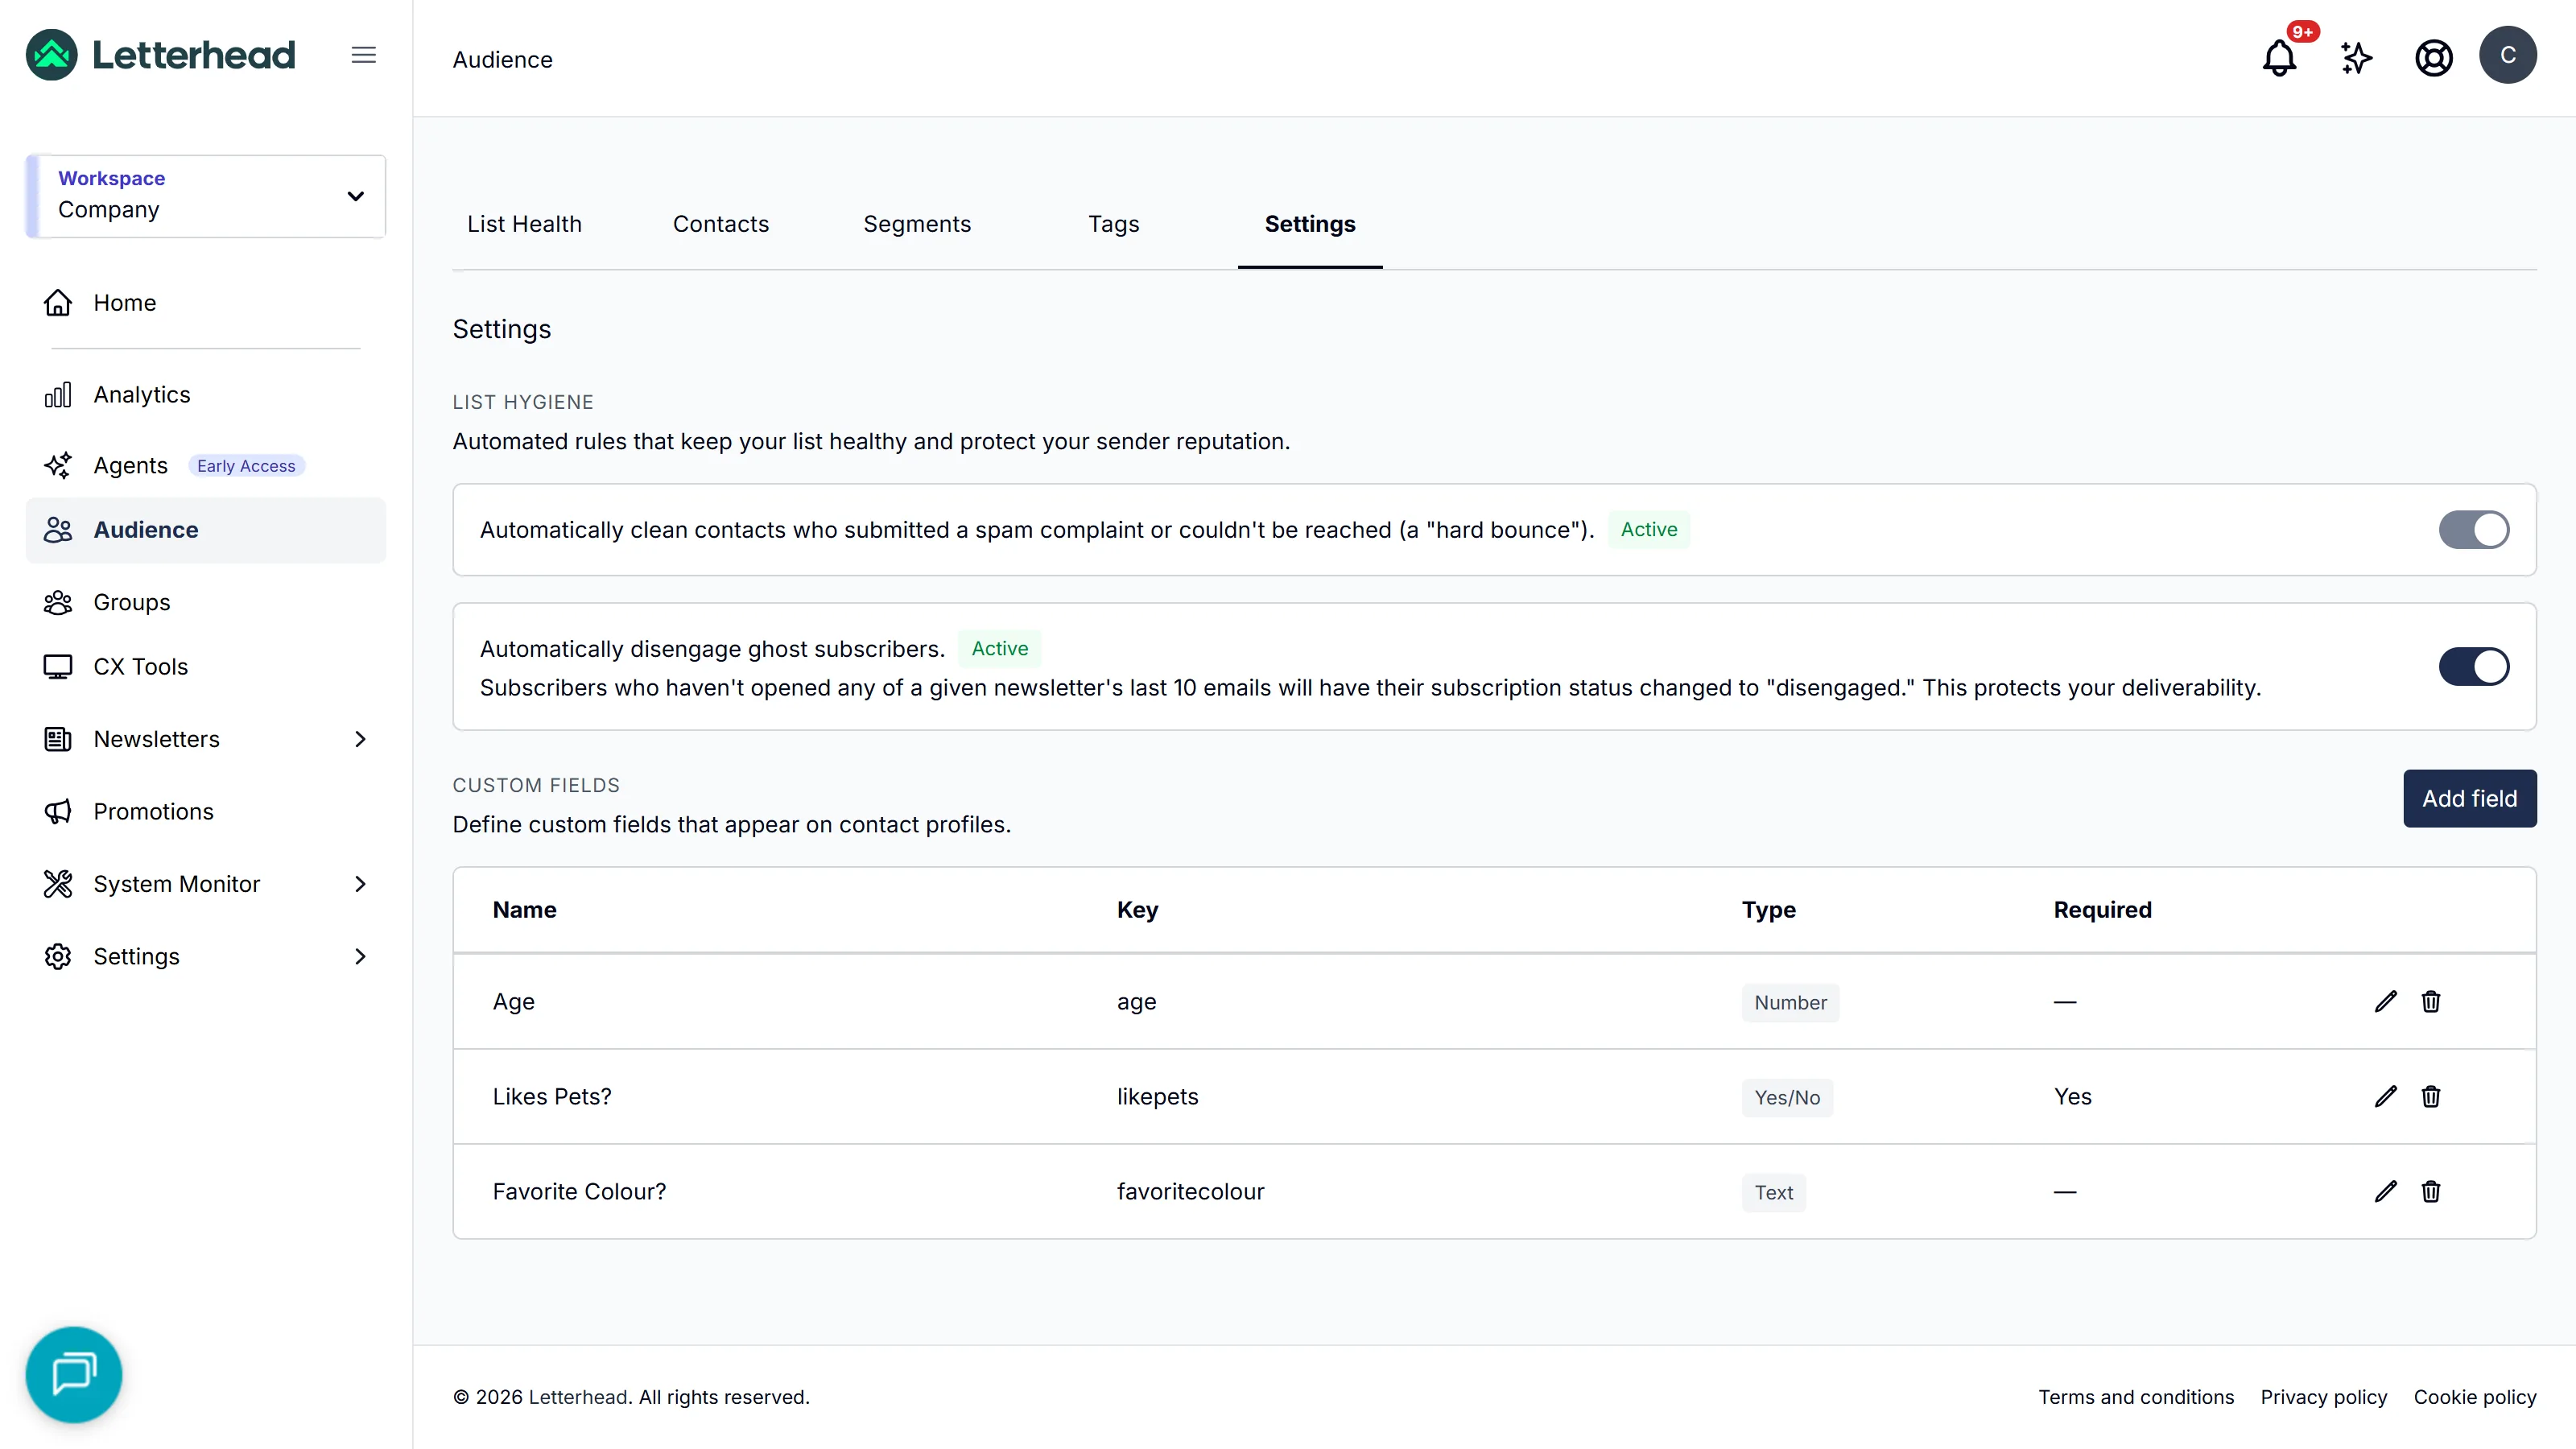Image resolution: width=2576 pixels, height=1449 pixels.
Task: Switch to the Segments tab
Action: [917, 224]
